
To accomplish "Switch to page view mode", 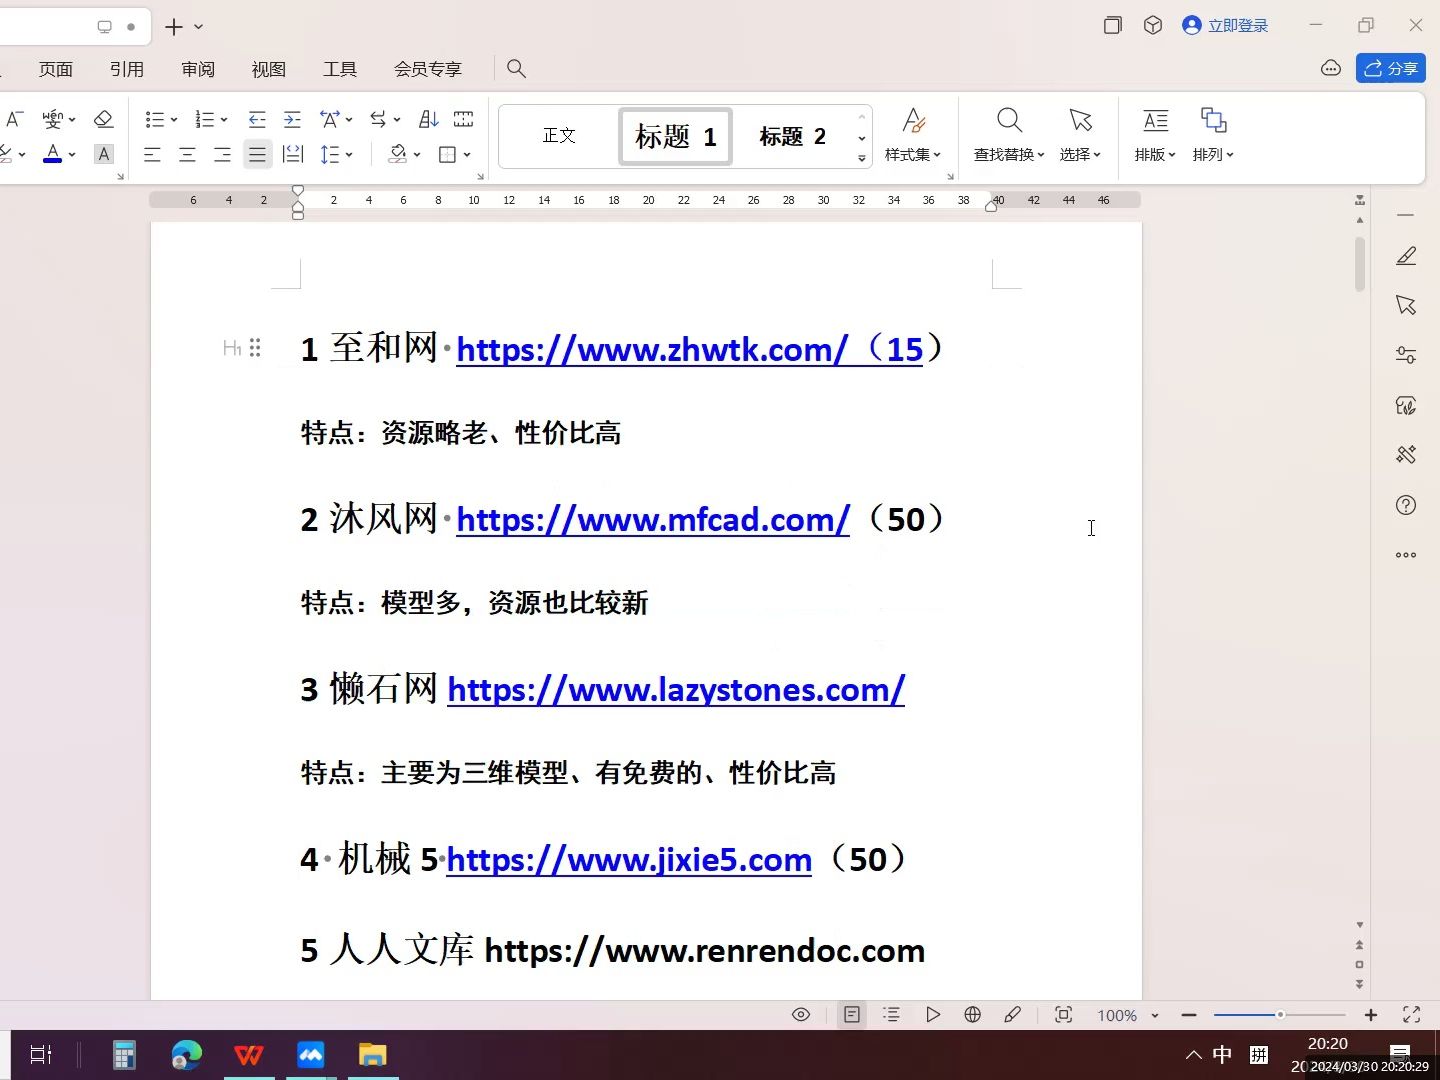I will click(852, 1015).
